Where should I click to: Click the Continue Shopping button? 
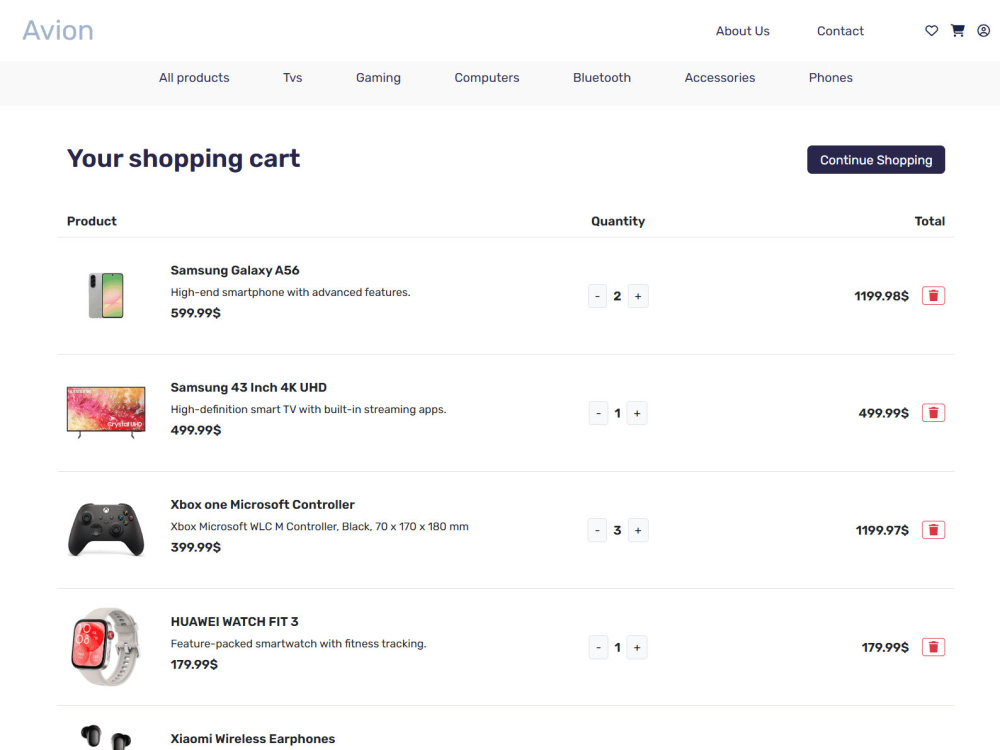click(x=876, y=159)
